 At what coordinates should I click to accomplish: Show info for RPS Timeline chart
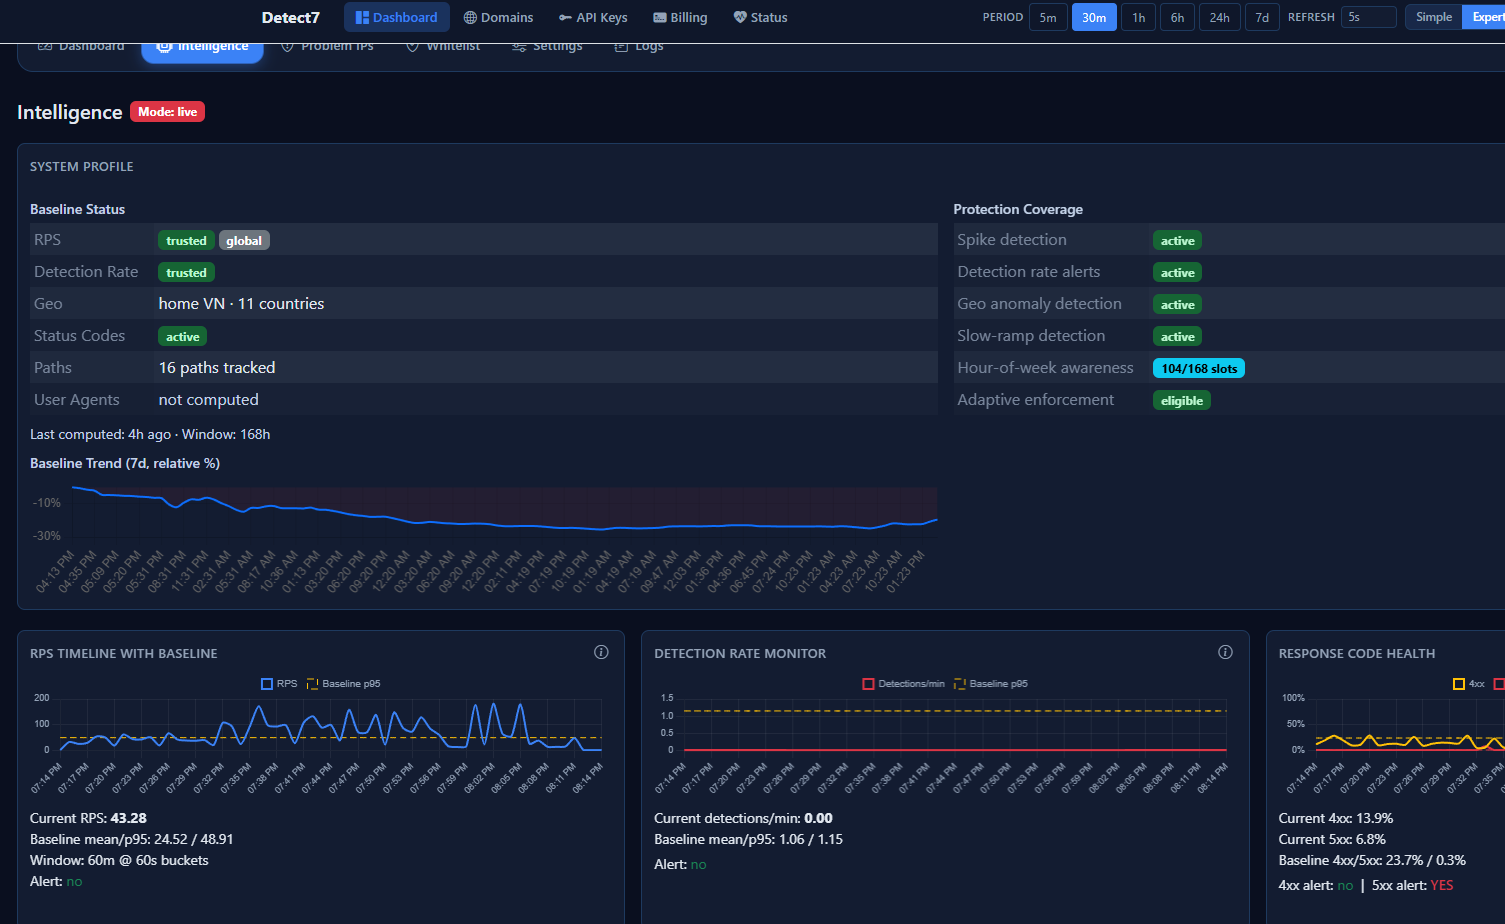[601, 652]
